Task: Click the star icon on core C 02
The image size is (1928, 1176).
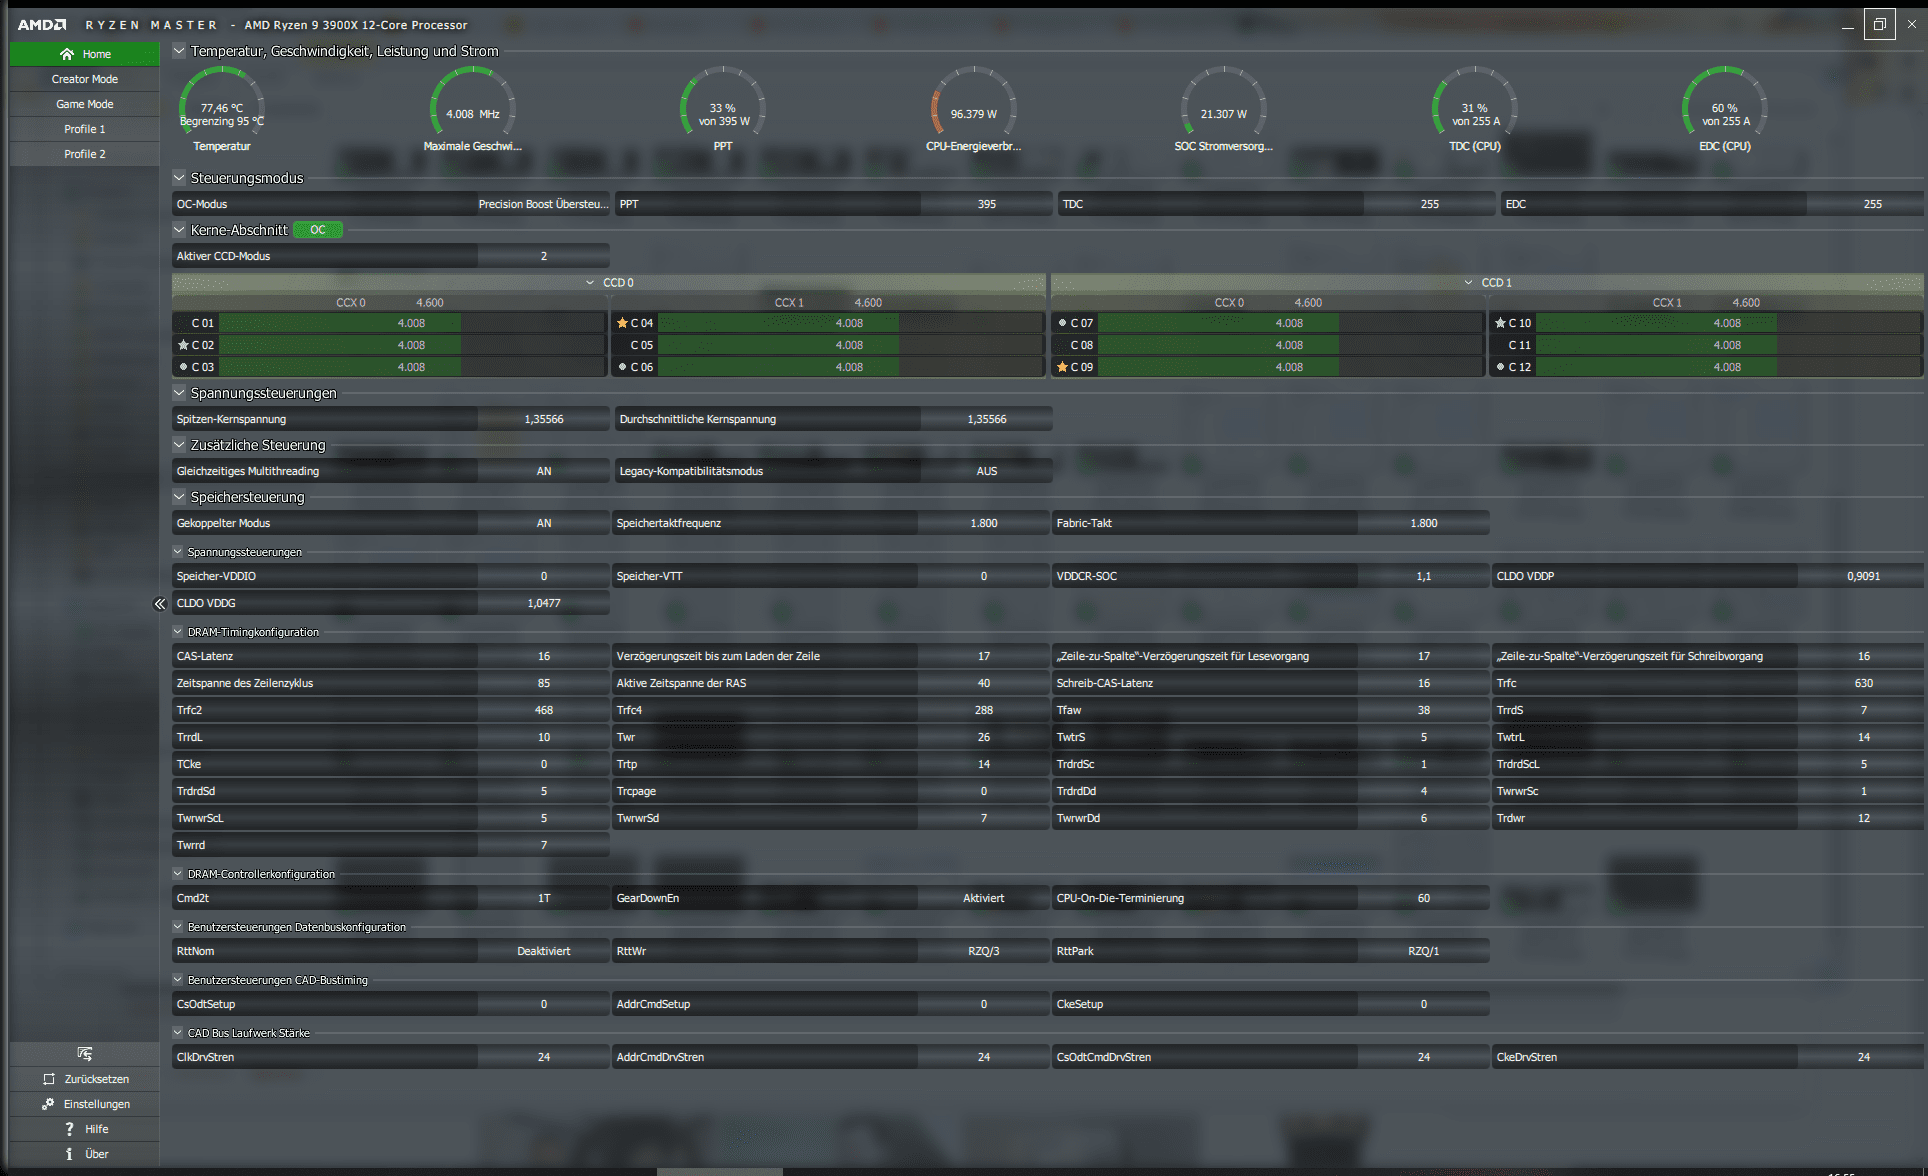Action: (x=183, y=345)
